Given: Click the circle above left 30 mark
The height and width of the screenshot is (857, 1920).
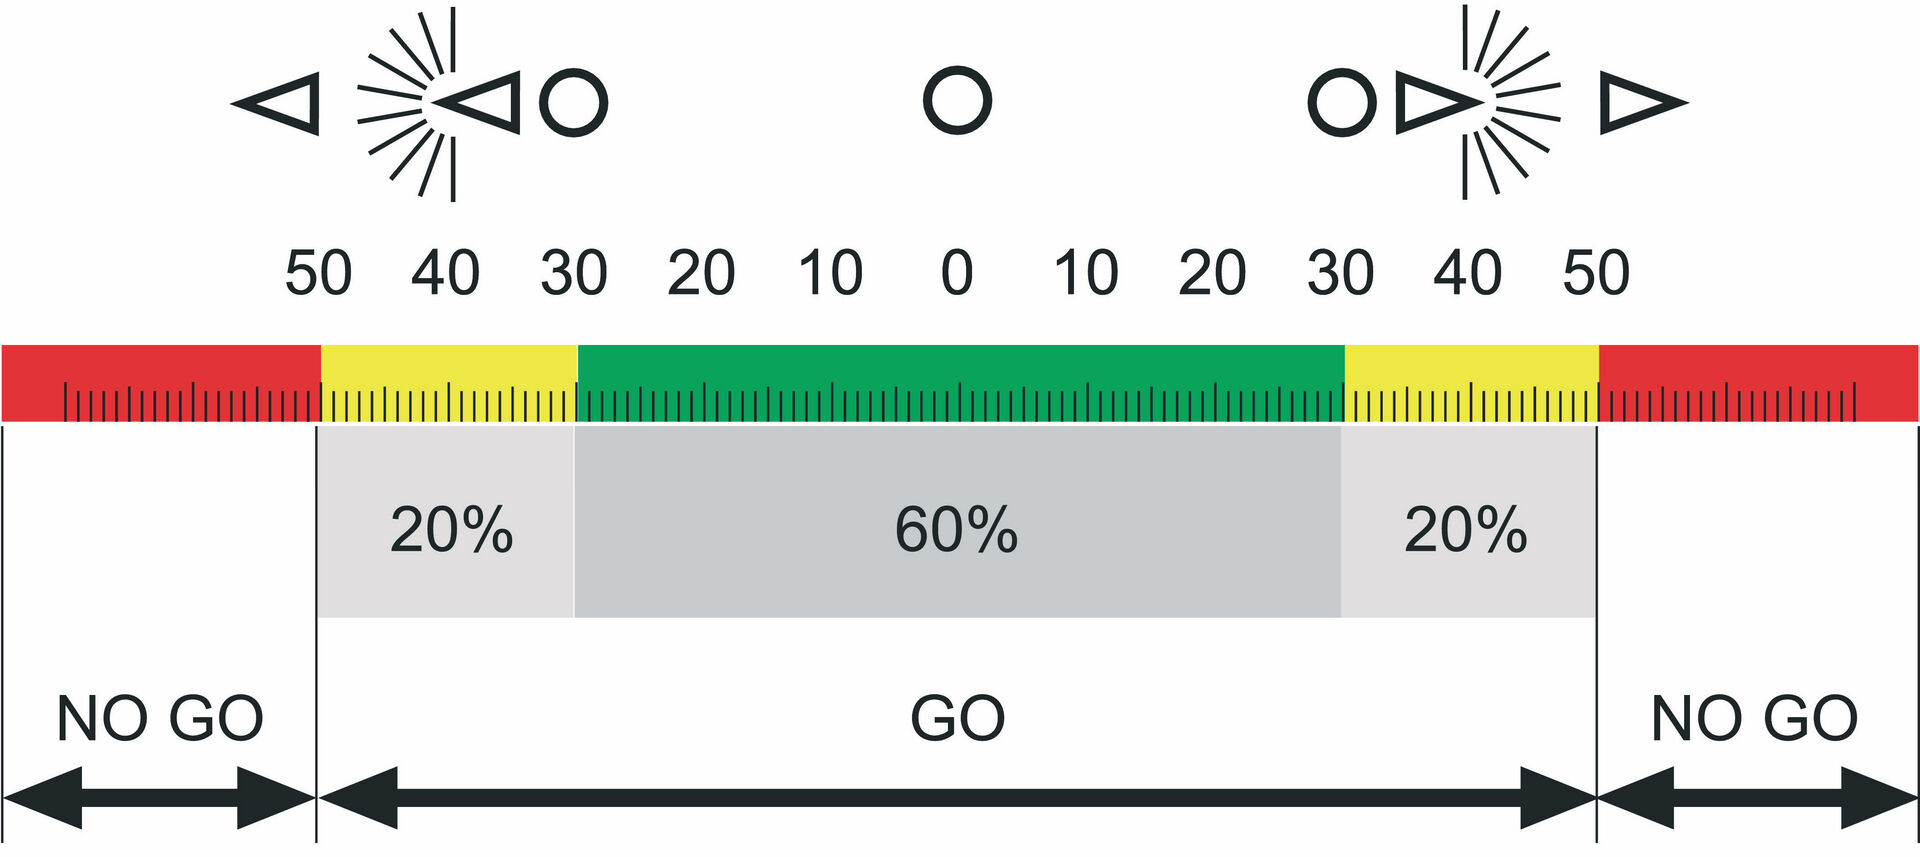Looking at the screenshot, I should coord(574,102).
